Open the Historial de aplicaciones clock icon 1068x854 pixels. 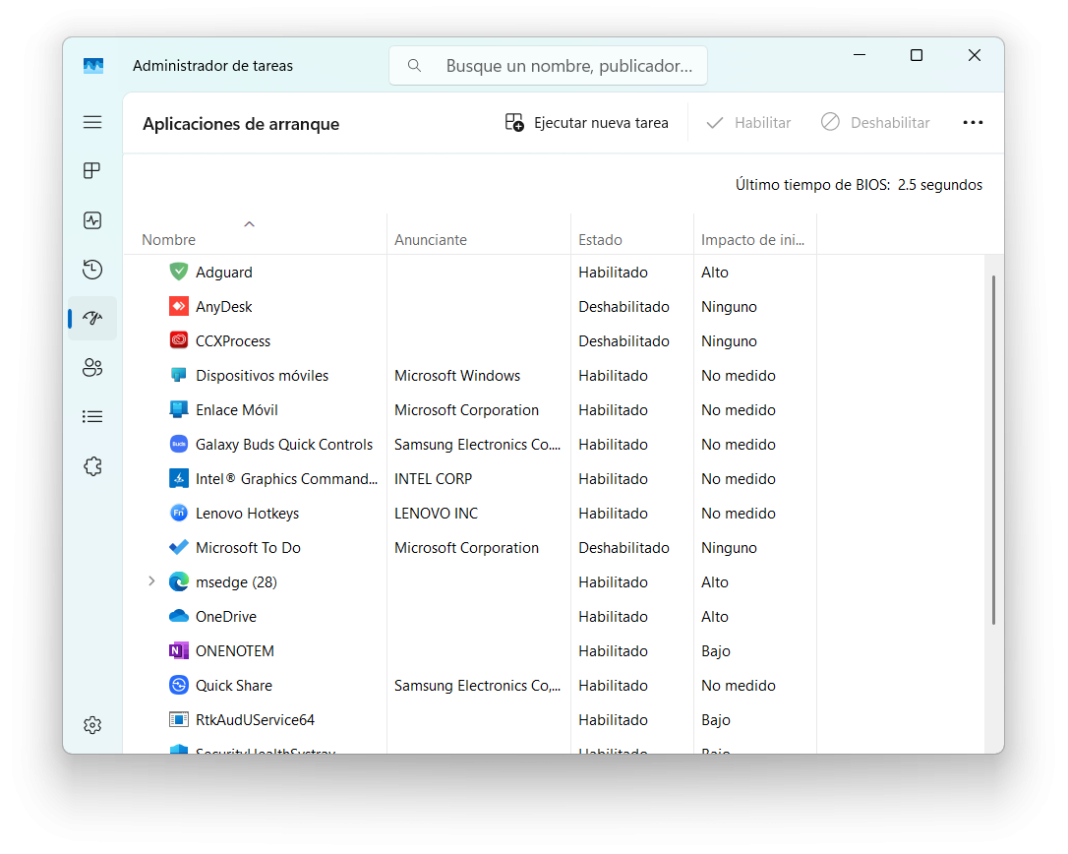(x=92, y=269)
